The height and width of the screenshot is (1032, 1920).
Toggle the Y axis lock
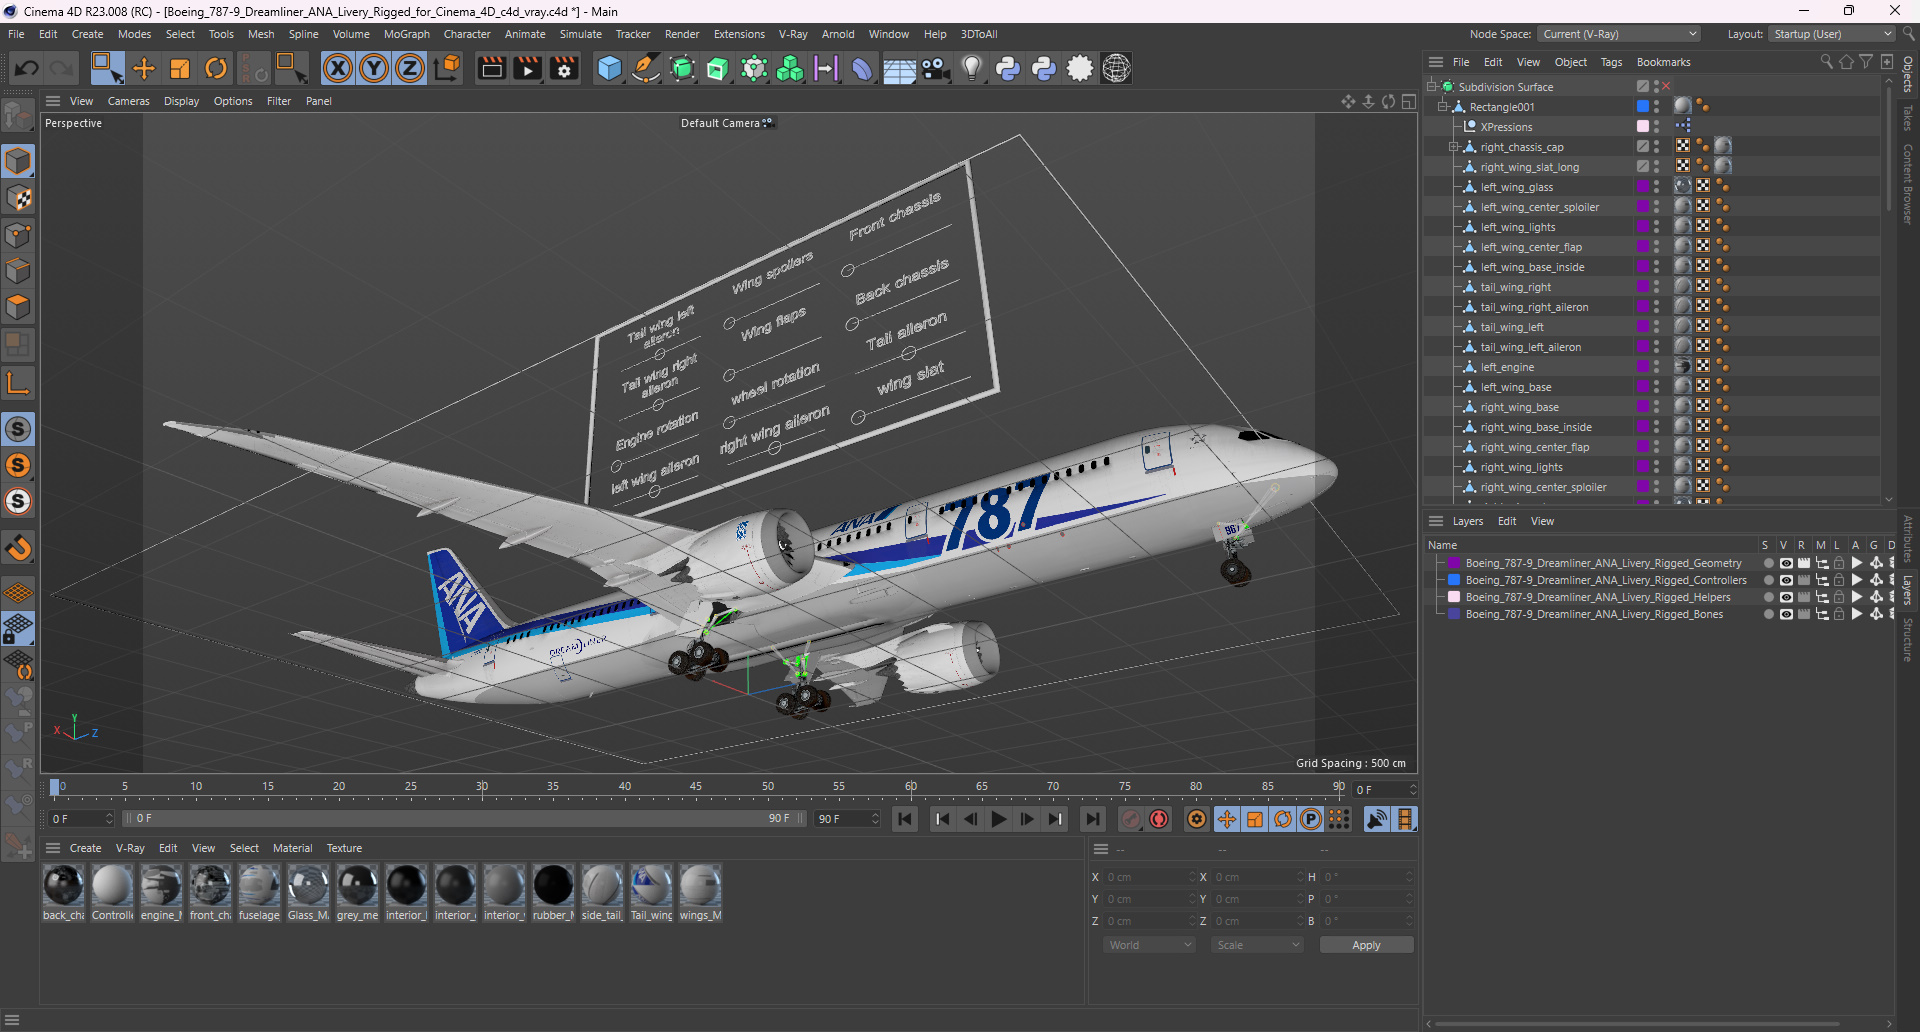[x=374, y=68]
